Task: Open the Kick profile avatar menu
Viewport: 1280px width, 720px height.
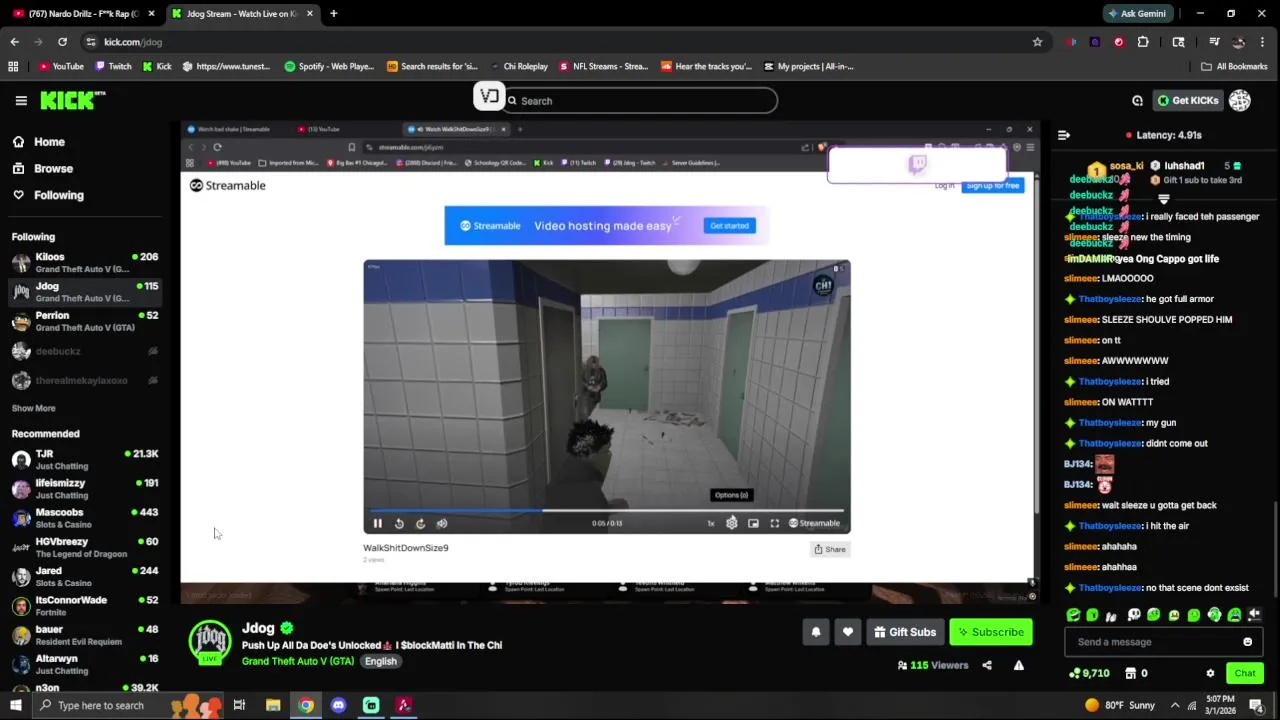Action: 1240,101
